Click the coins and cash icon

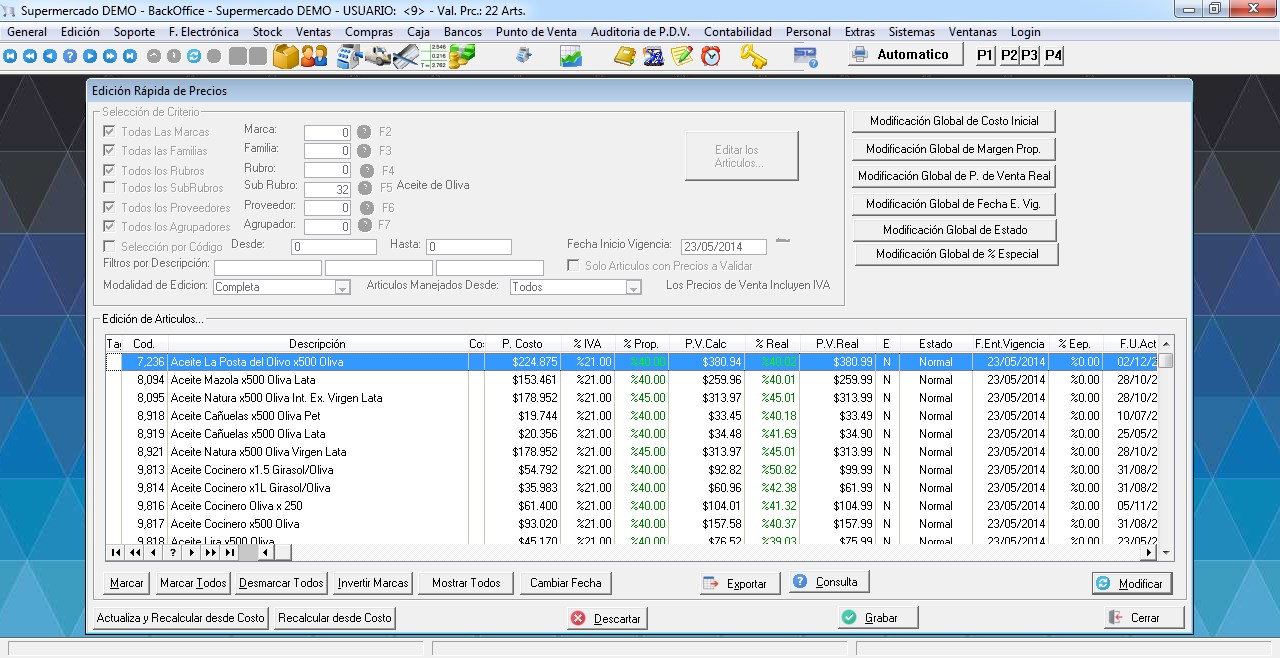click(462, 56)
